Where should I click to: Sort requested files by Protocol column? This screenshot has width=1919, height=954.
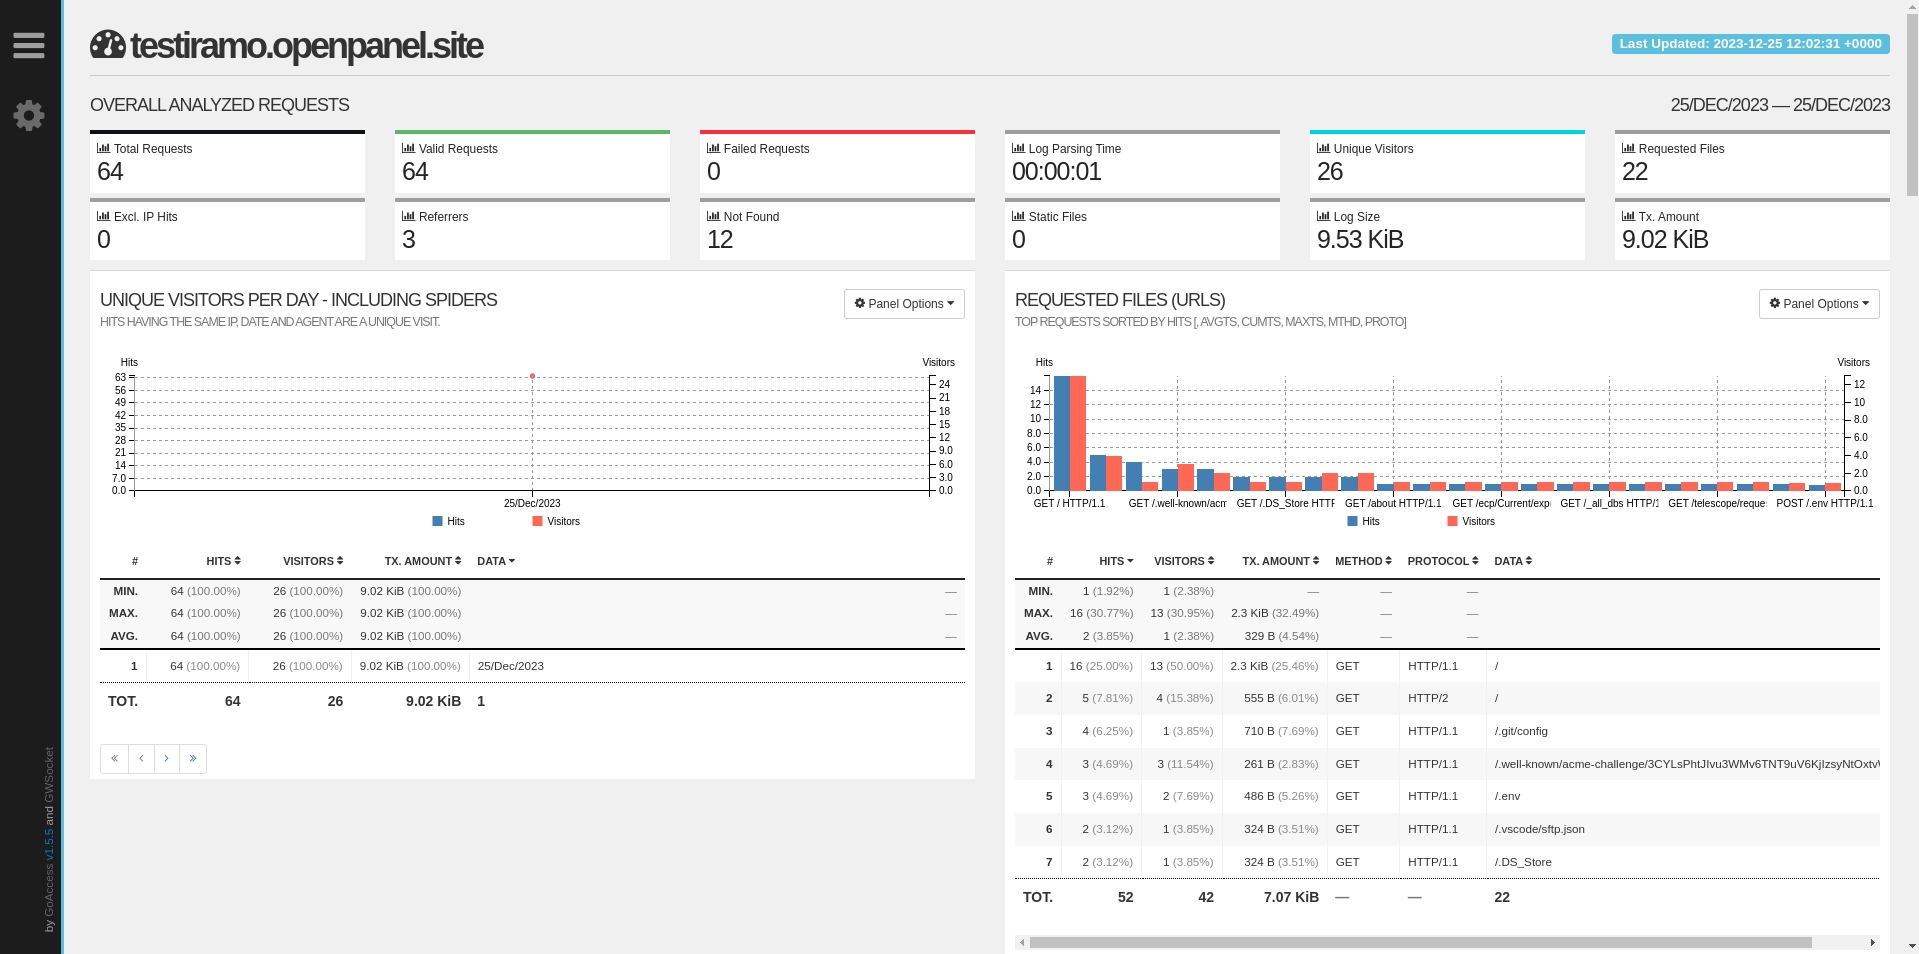(1443, 561)
